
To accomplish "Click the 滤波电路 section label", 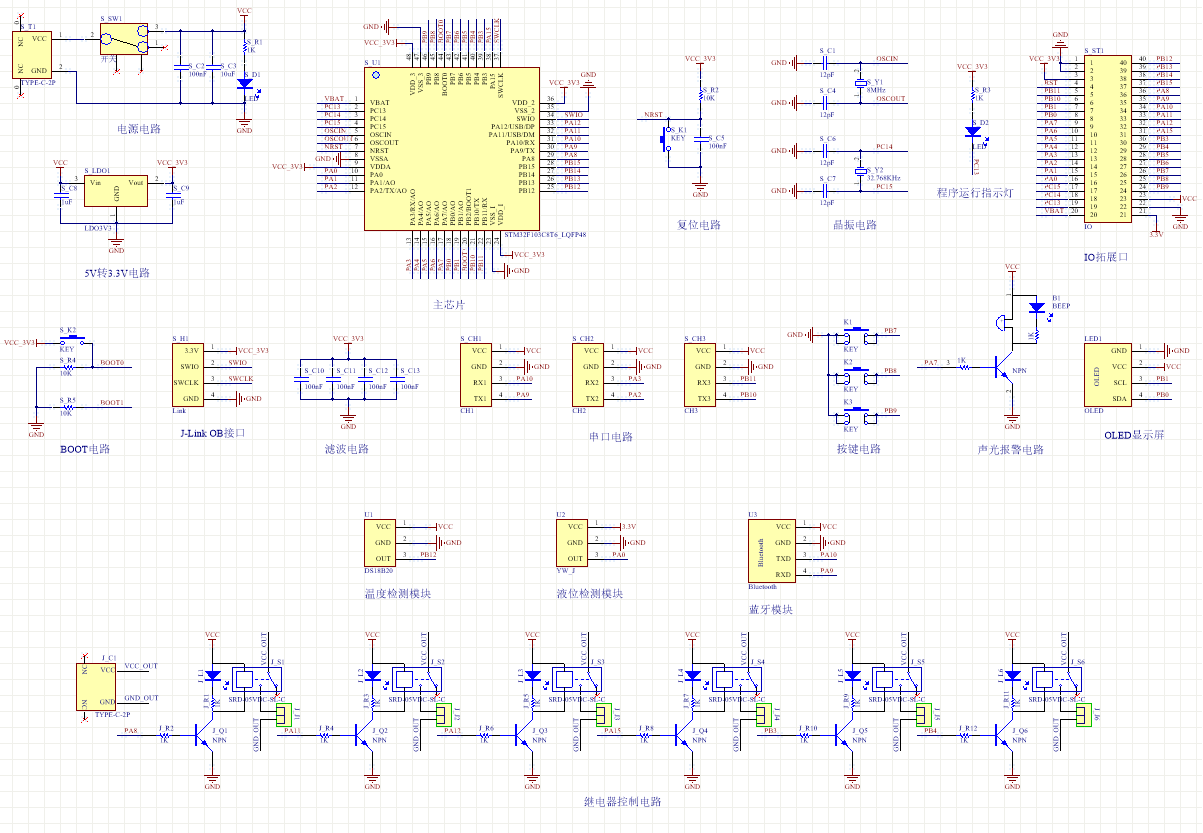I will point(347,449).
